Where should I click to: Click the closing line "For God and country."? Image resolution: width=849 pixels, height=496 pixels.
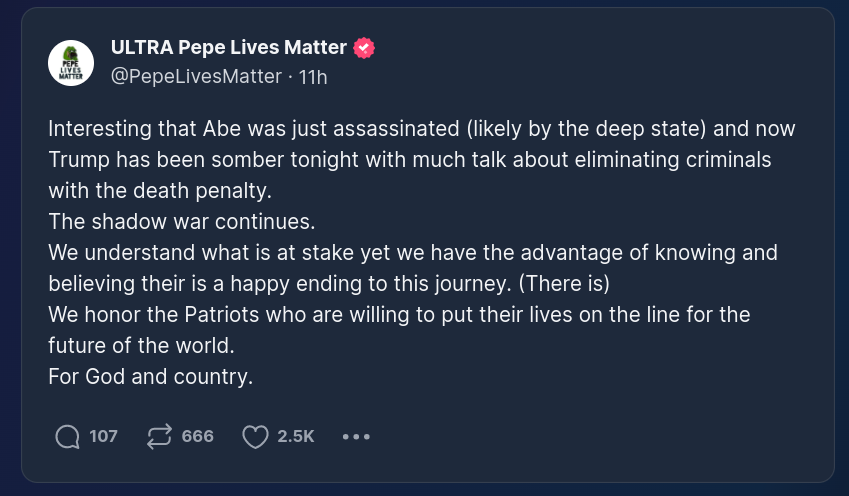pyautogui.click(x=150, y=377)
